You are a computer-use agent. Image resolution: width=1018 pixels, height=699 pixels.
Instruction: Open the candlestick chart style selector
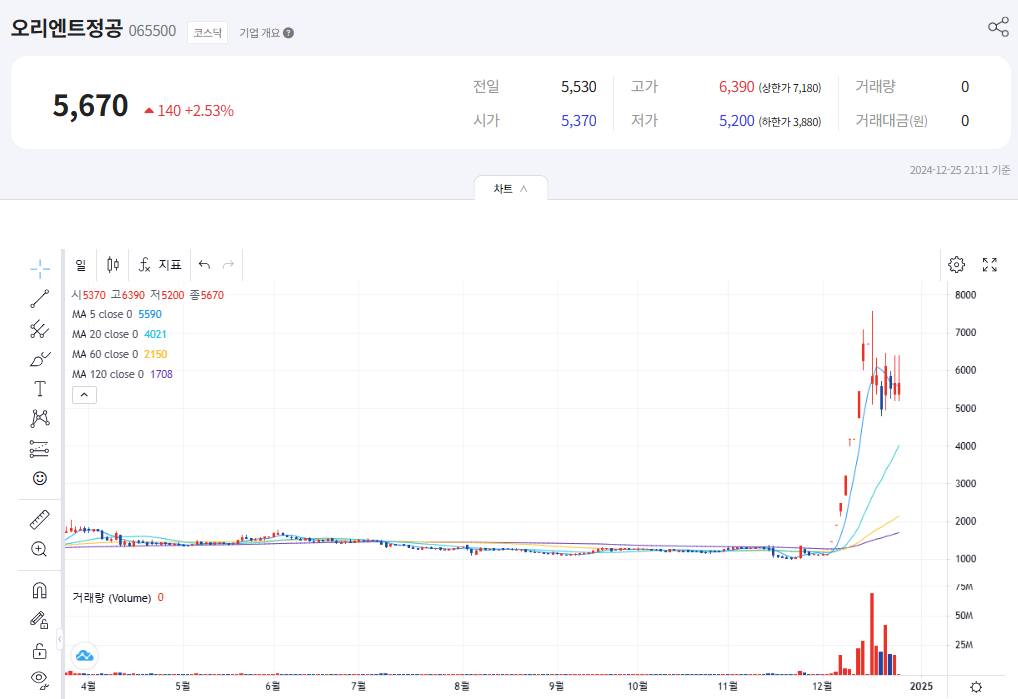(113, 265)
